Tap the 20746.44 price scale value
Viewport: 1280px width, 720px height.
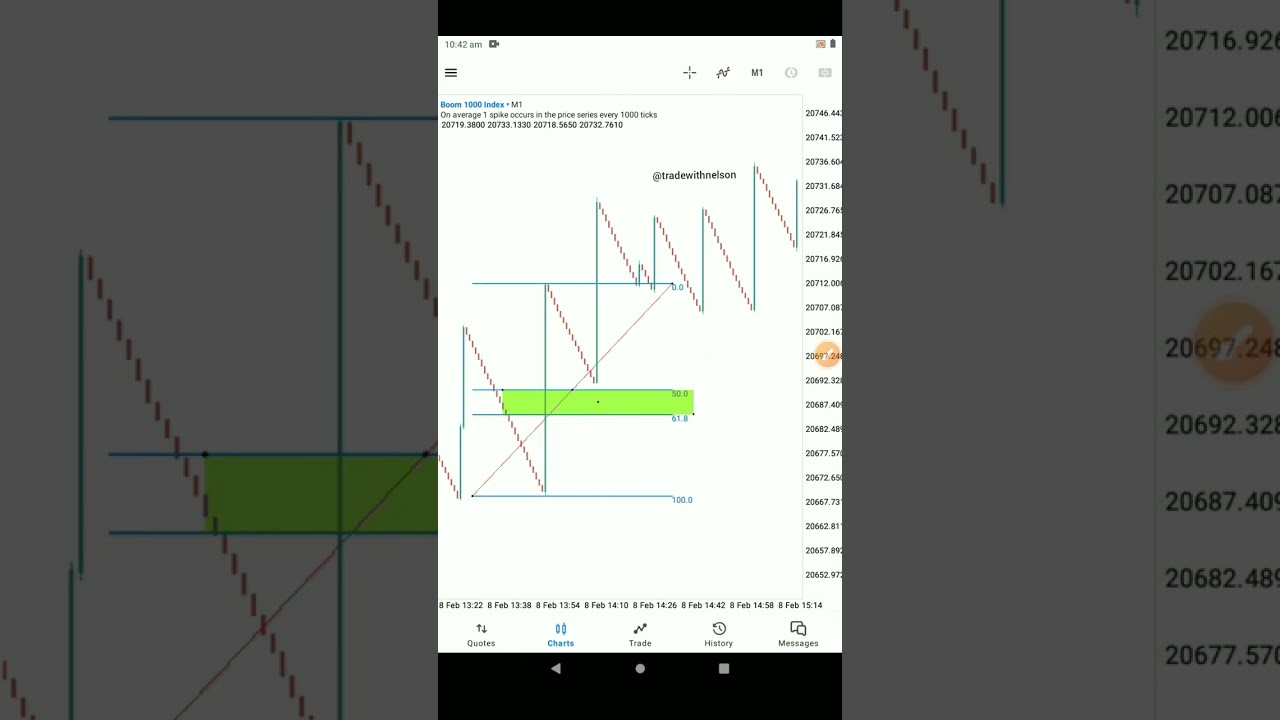click(x=823, y=113)
